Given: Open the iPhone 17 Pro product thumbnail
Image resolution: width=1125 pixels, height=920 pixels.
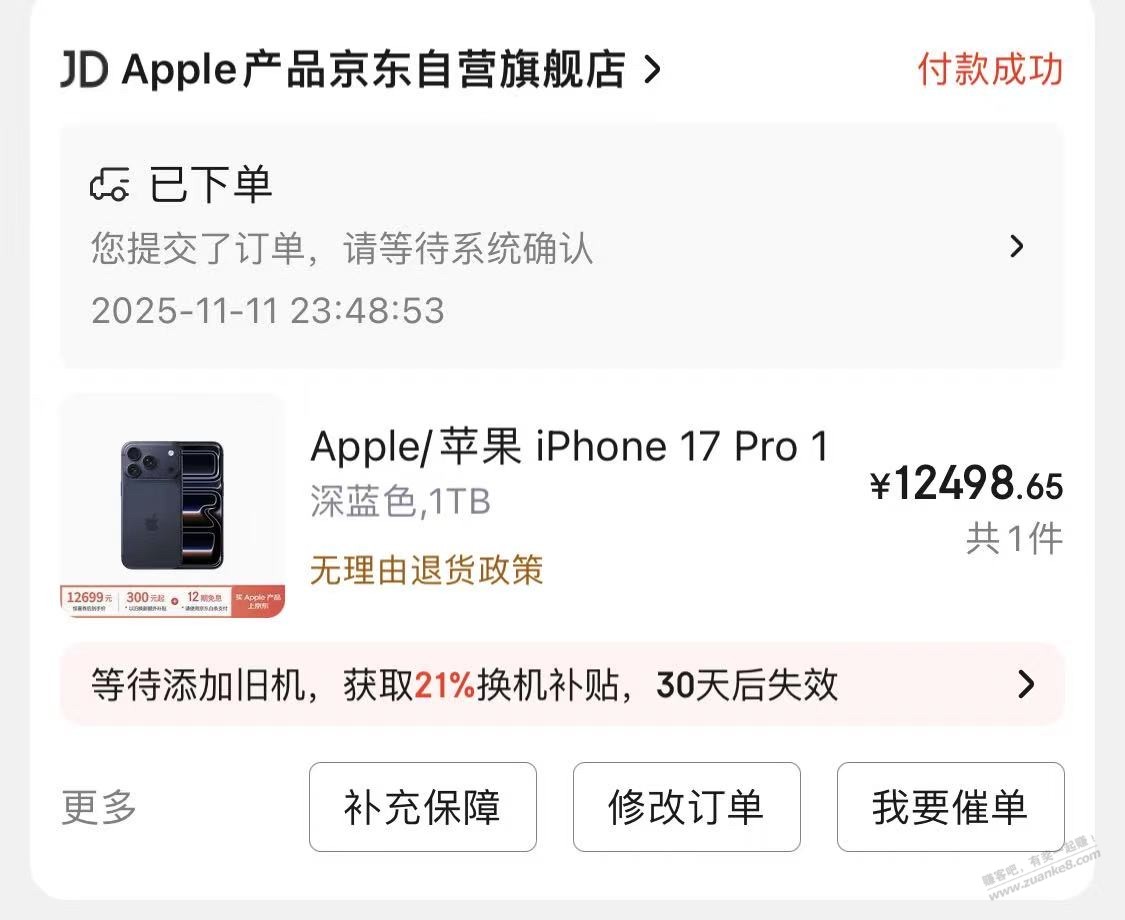Looking at the screenshot, I should (x=173, y=505).
